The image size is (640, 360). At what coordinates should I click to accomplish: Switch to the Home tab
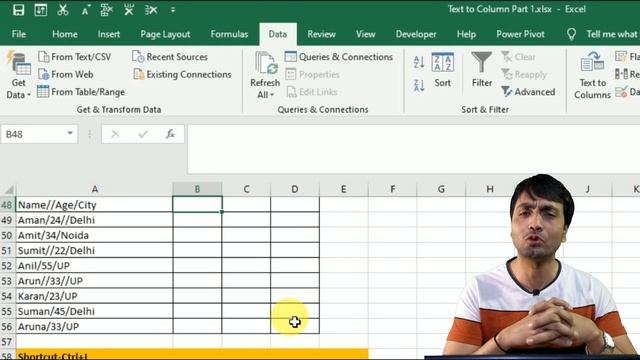[65, 34]
